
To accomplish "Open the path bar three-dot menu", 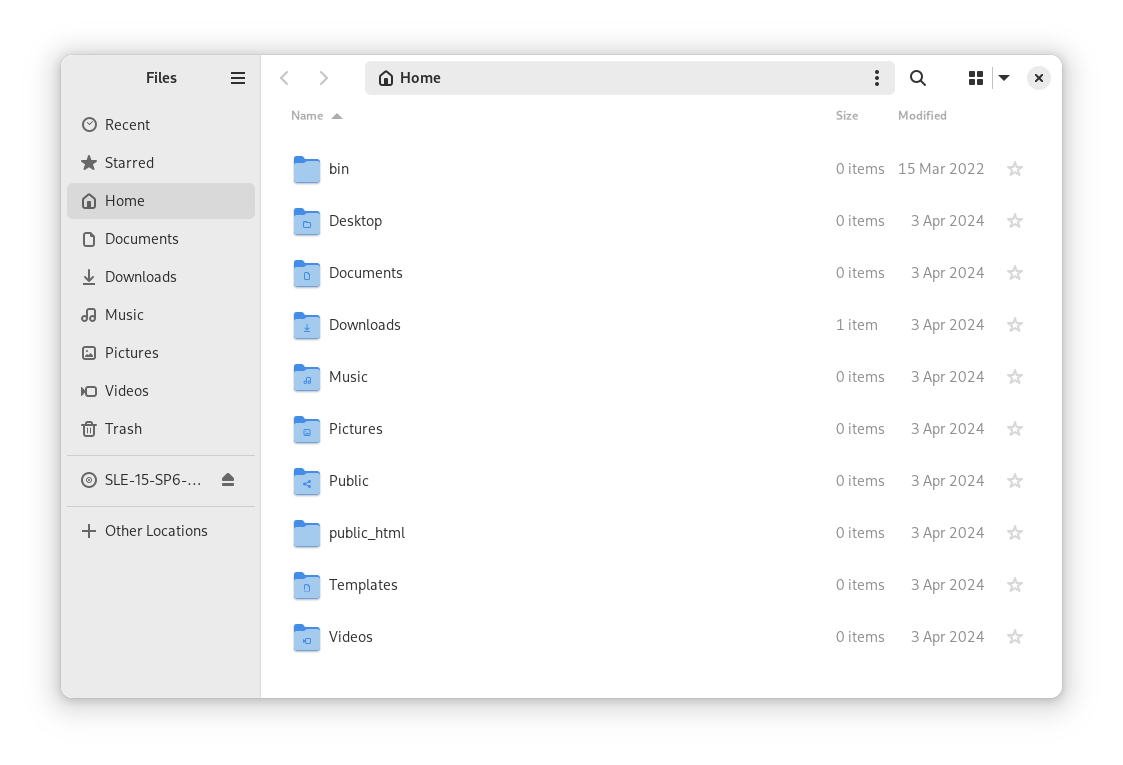I will click(x=876, y=78).
